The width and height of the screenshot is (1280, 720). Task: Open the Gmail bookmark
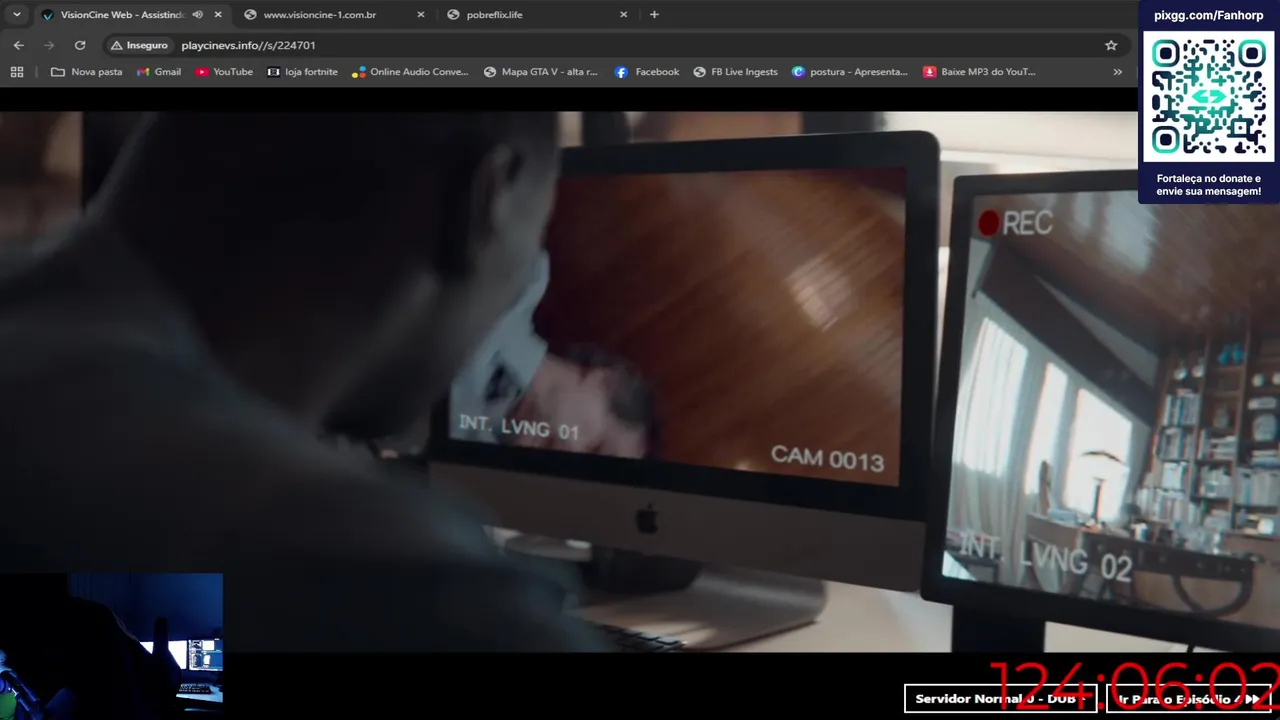(159, 72)
